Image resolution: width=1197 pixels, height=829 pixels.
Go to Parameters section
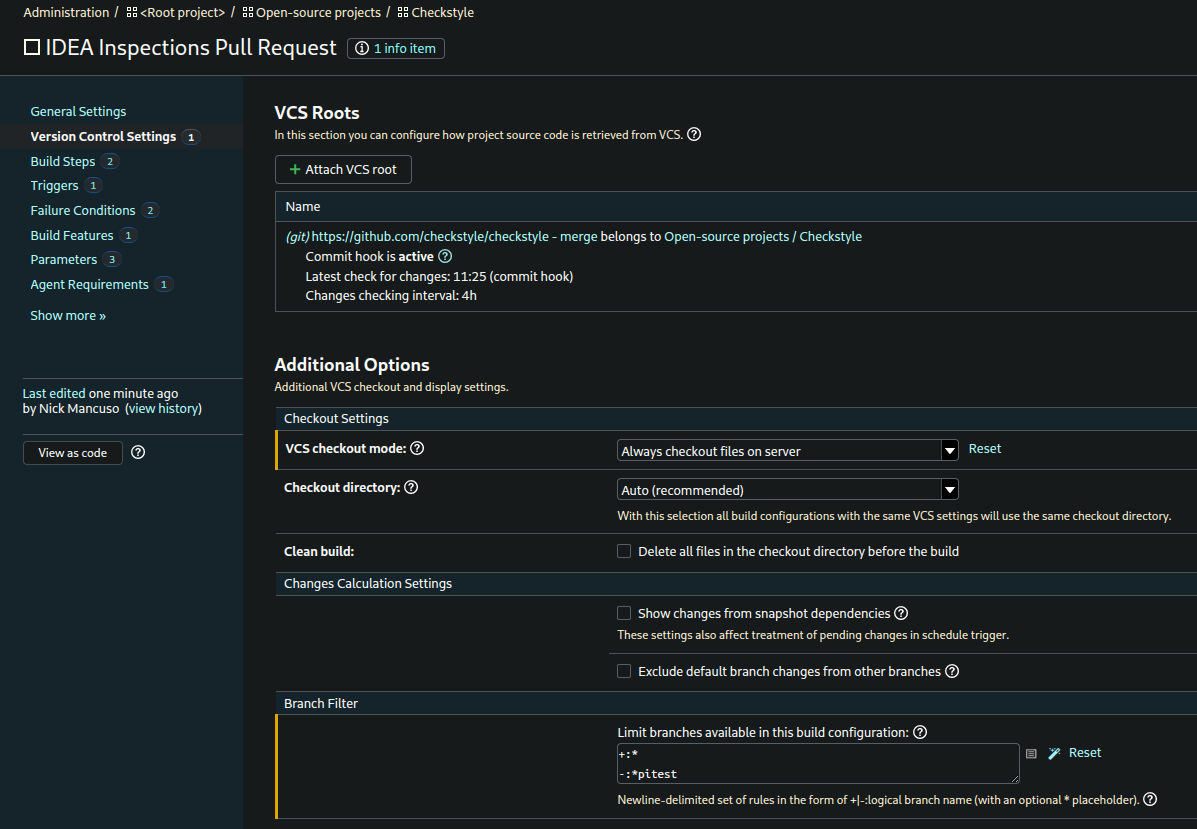[63, 260]
